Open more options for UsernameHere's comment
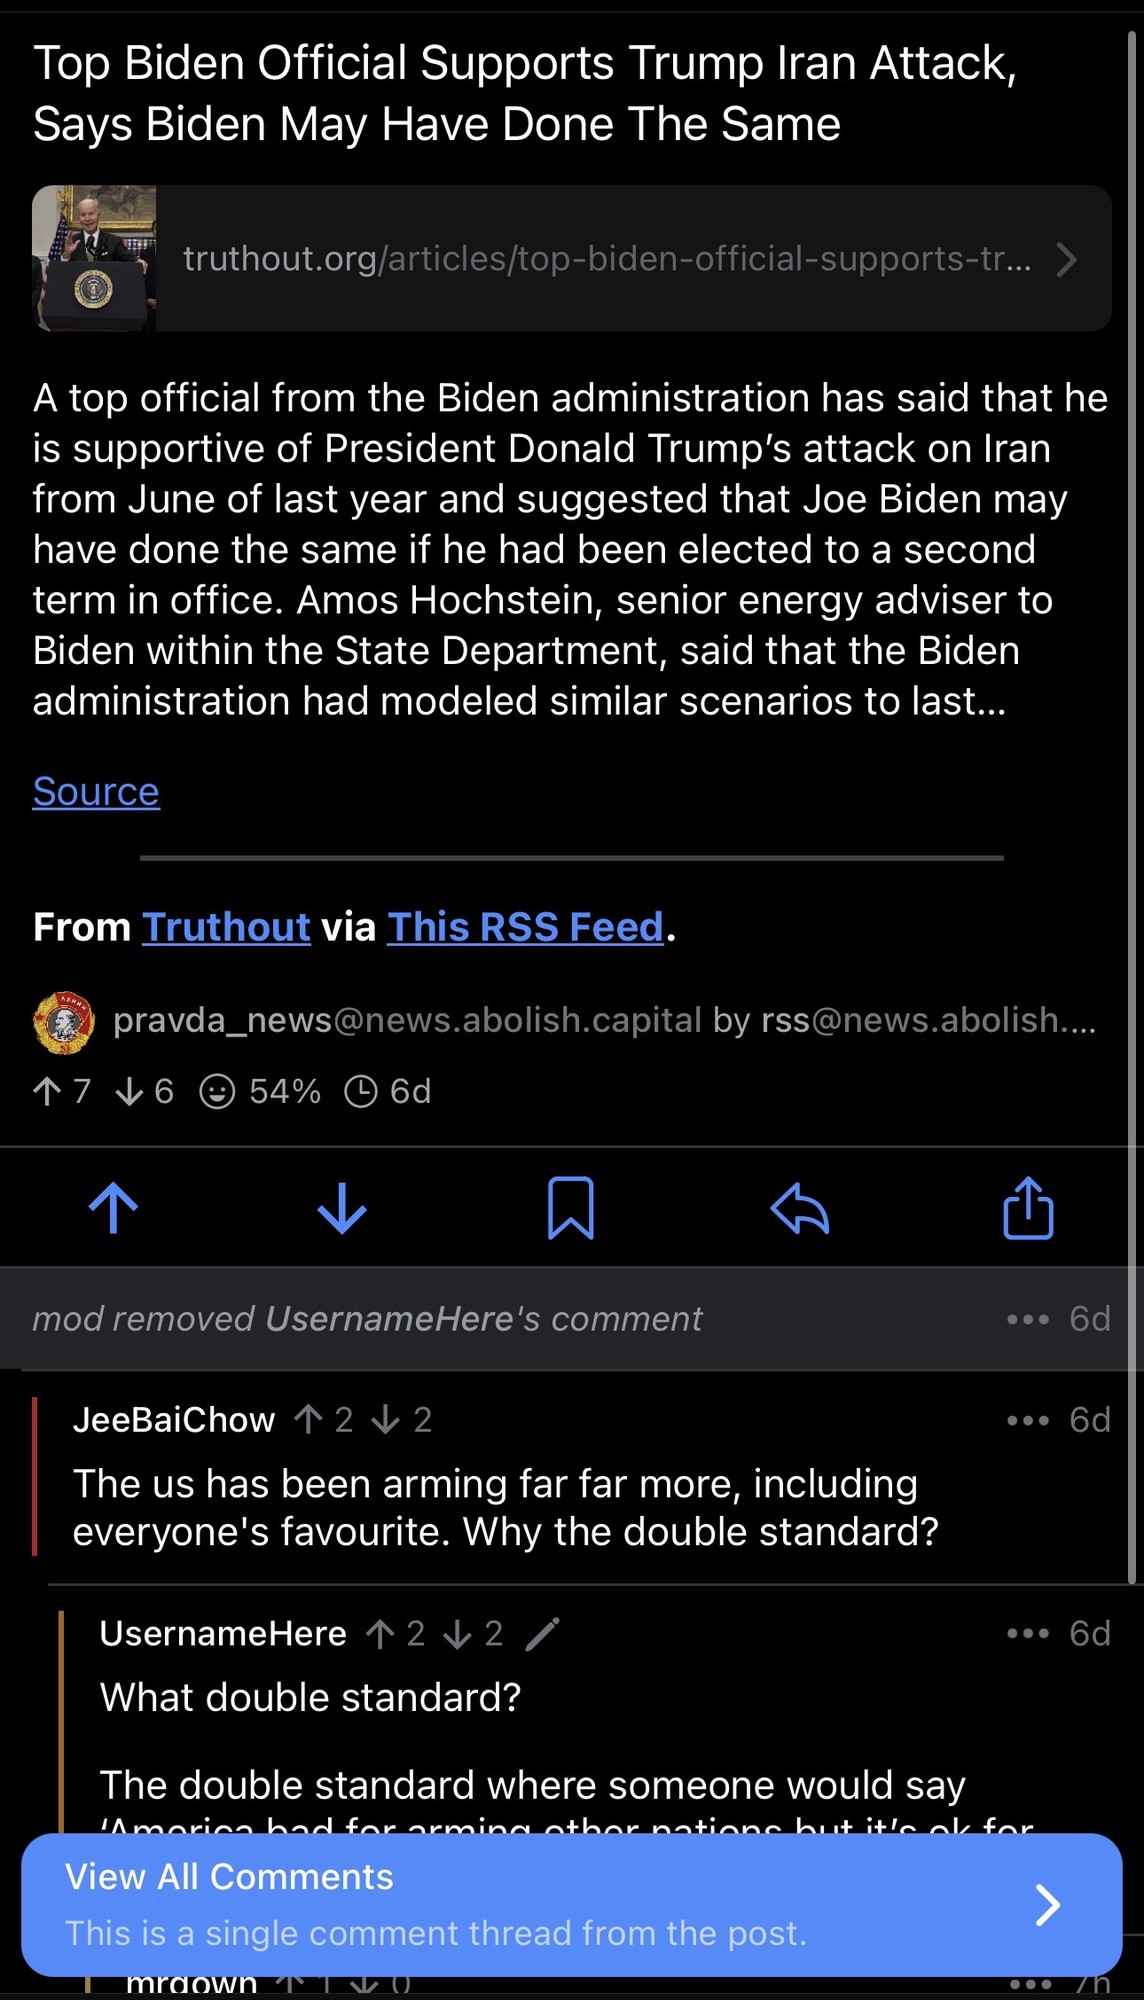 1027,1634
